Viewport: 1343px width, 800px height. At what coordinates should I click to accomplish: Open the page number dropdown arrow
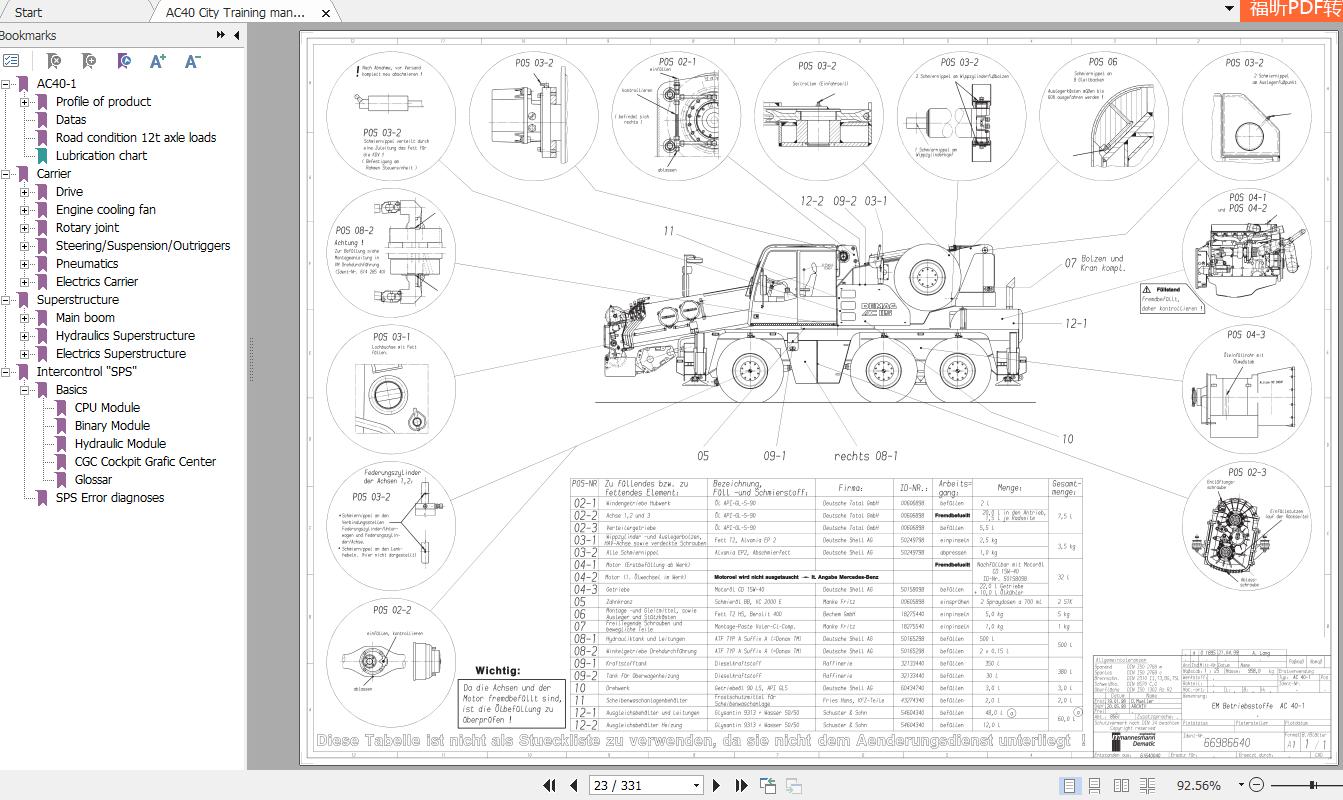click(x=698, y=785)
